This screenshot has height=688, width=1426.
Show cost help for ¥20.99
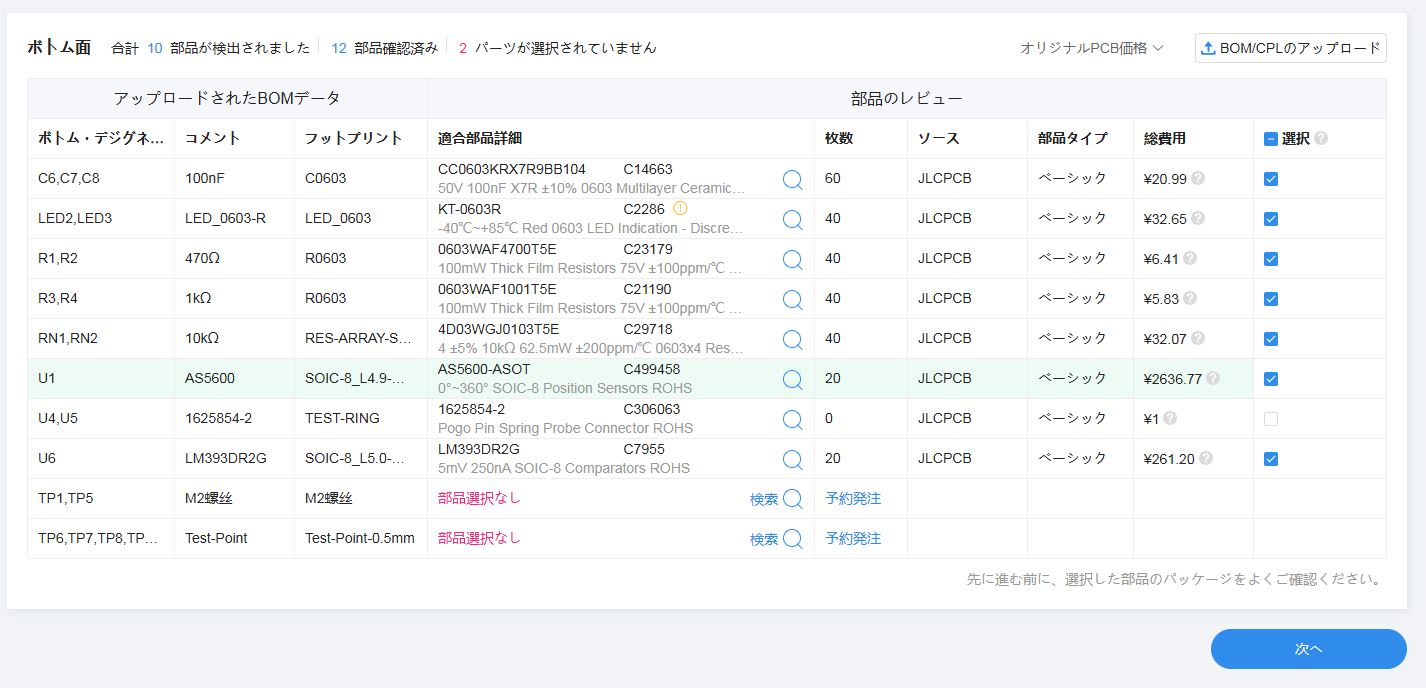[1198, 178]
